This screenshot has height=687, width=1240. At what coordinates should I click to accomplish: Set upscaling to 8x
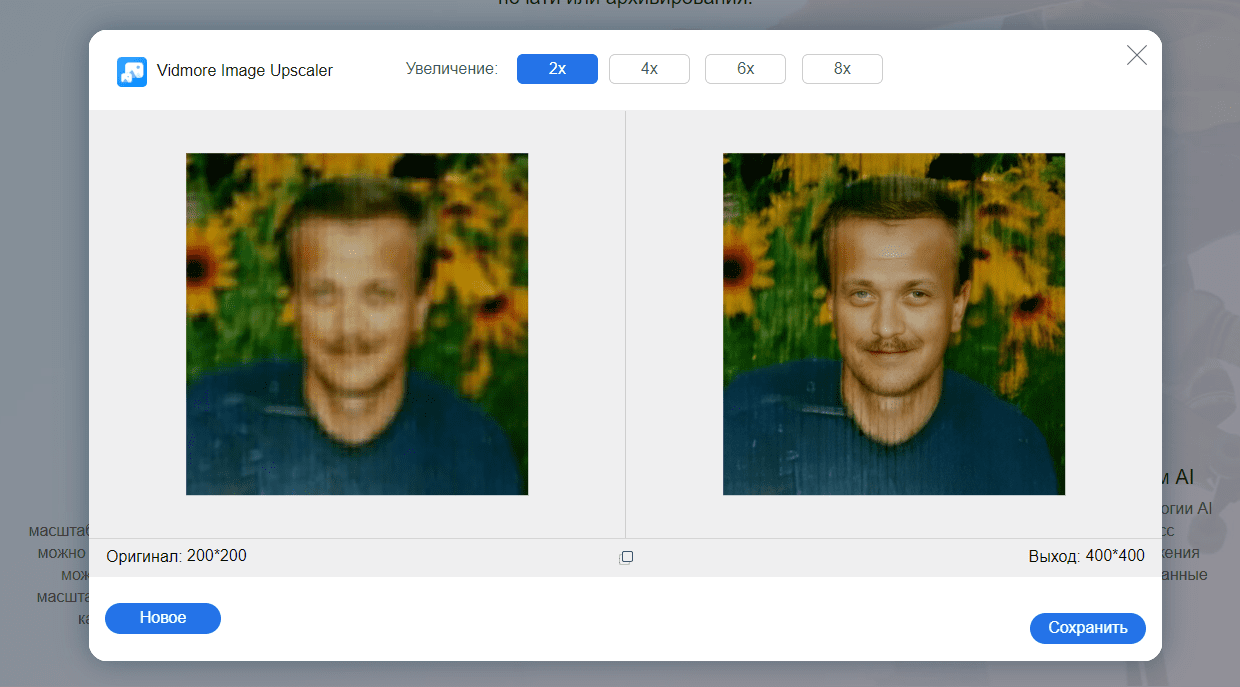pyautogui.click(x=842, y=69)
